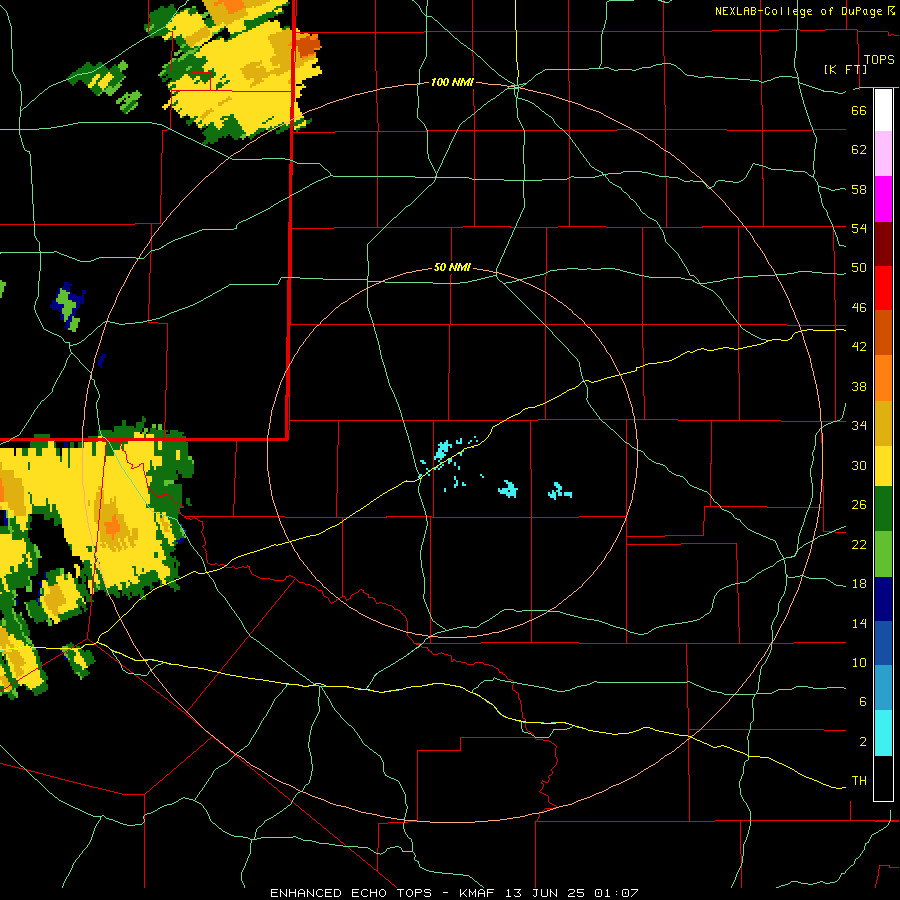900x900 pixels.
Task: Click the legend value 66
Action: tap(859, 110)
